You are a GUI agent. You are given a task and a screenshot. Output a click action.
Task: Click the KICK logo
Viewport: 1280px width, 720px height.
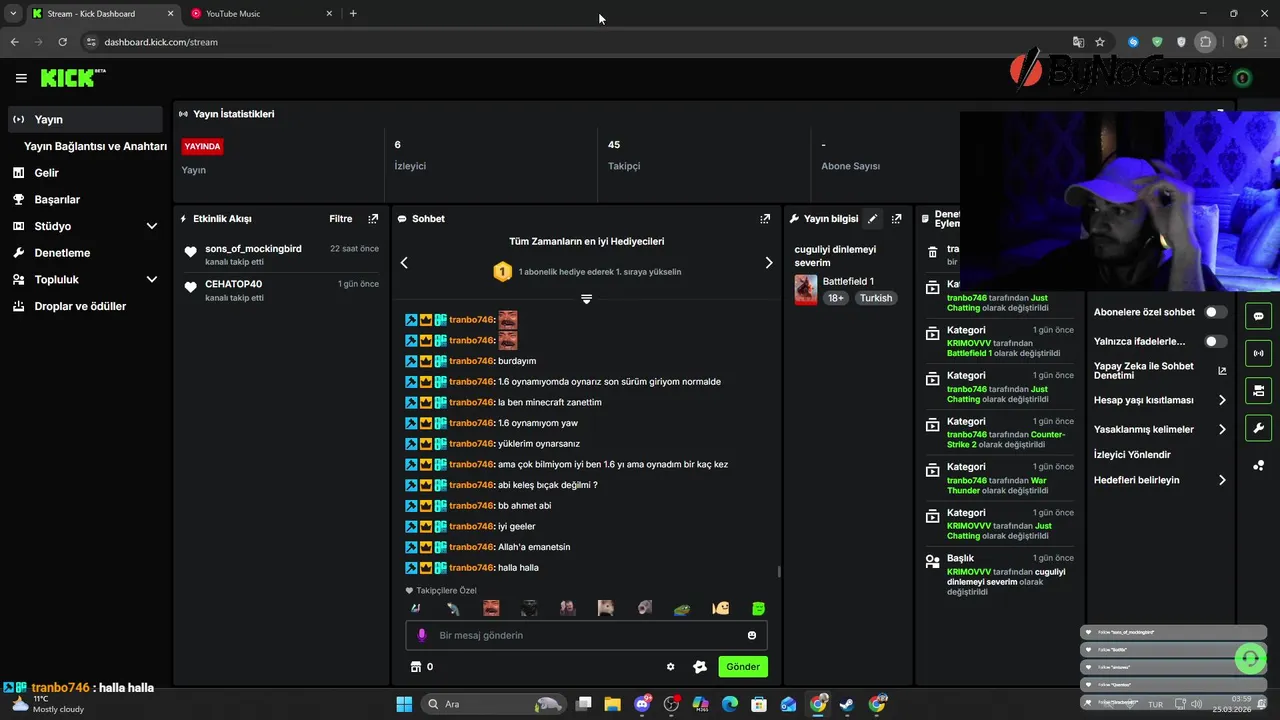pos(72,78)
